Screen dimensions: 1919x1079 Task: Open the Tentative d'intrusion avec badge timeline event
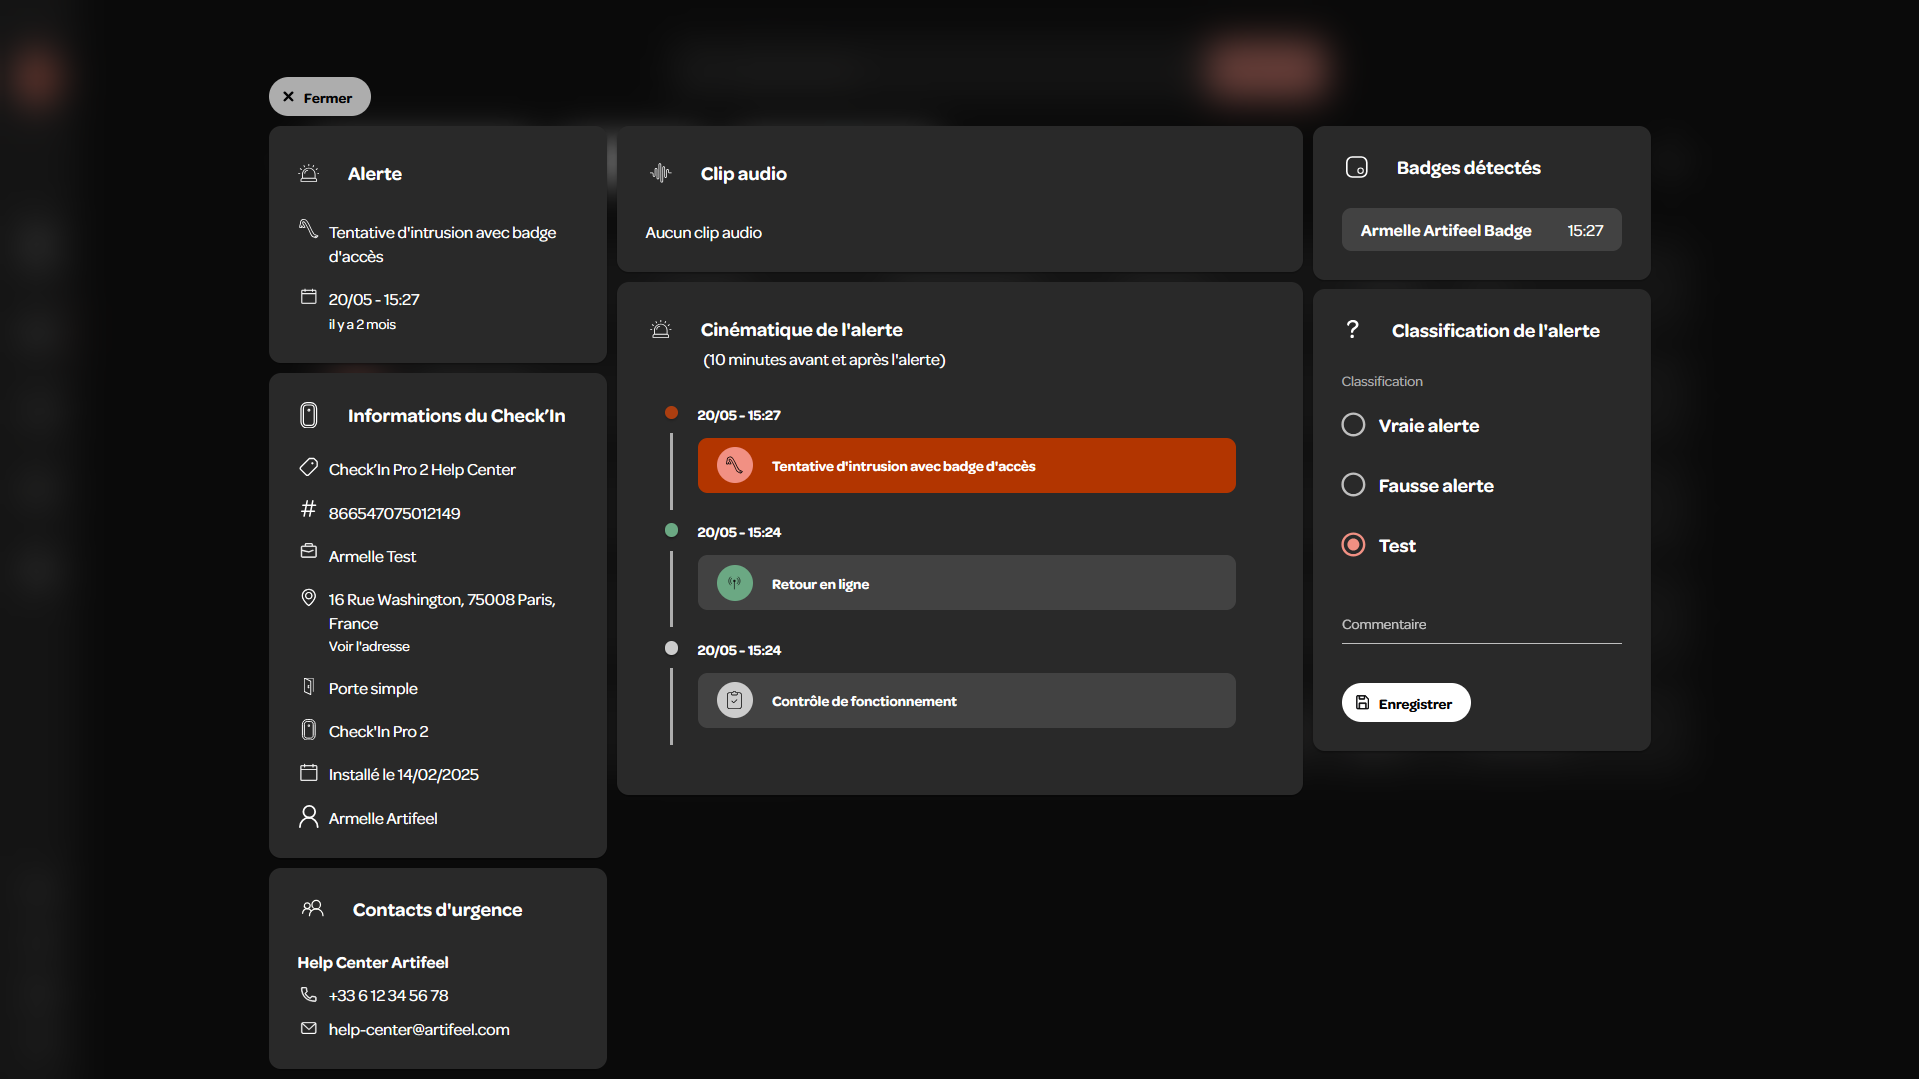point(966,466)
